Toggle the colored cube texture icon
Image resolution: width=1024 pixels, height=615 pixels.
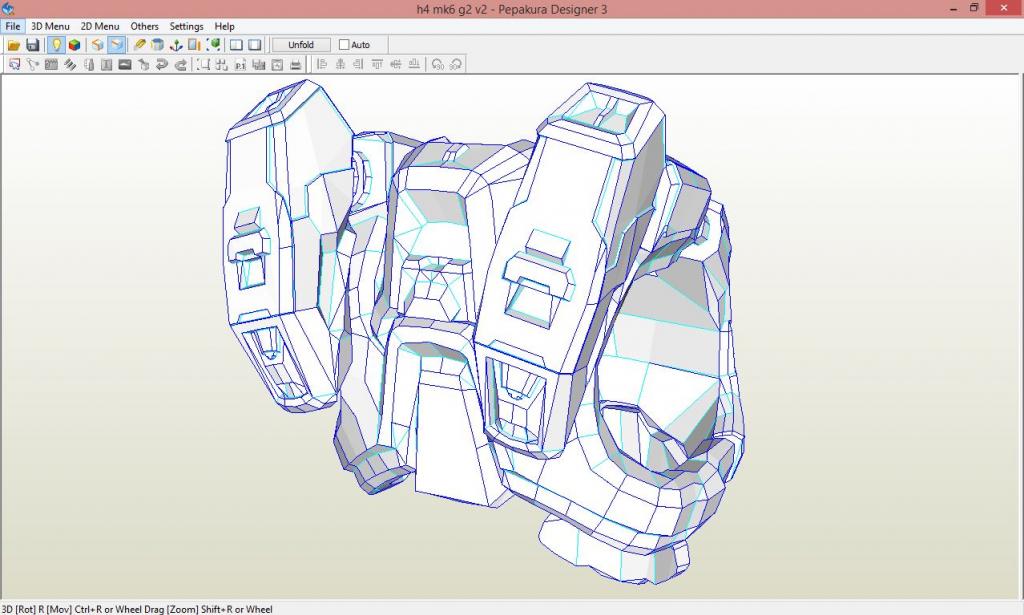(74, 45)
